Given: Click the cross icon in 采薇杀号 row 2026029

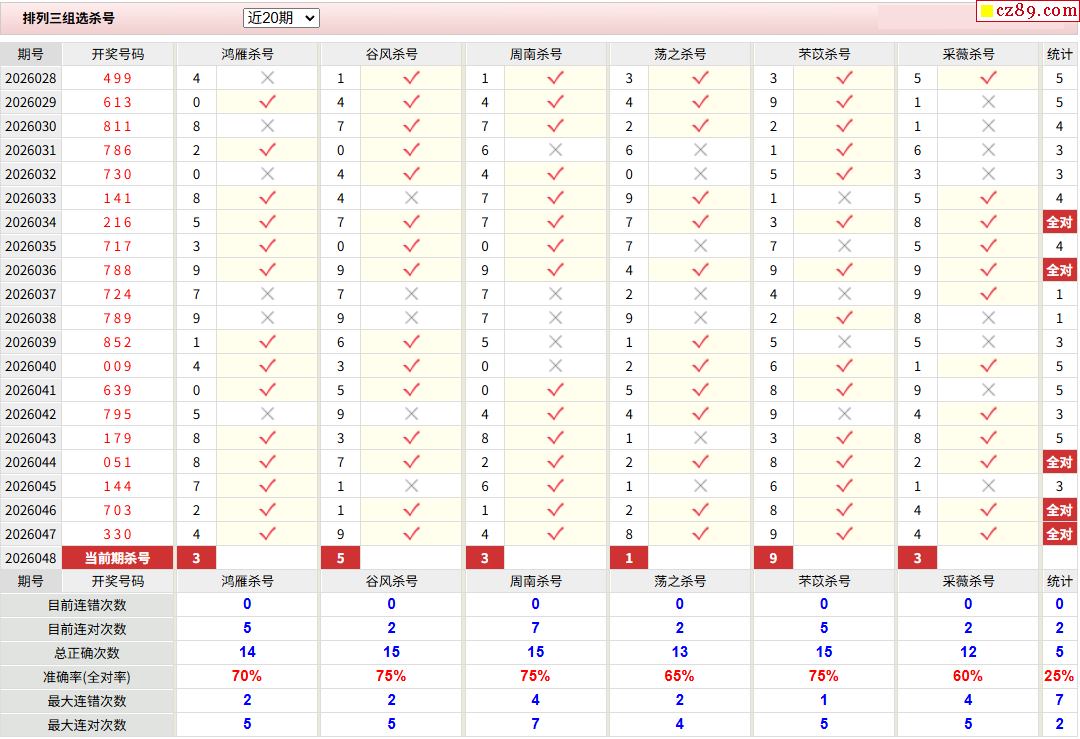Looking at the screenshot, I should 988,102.
